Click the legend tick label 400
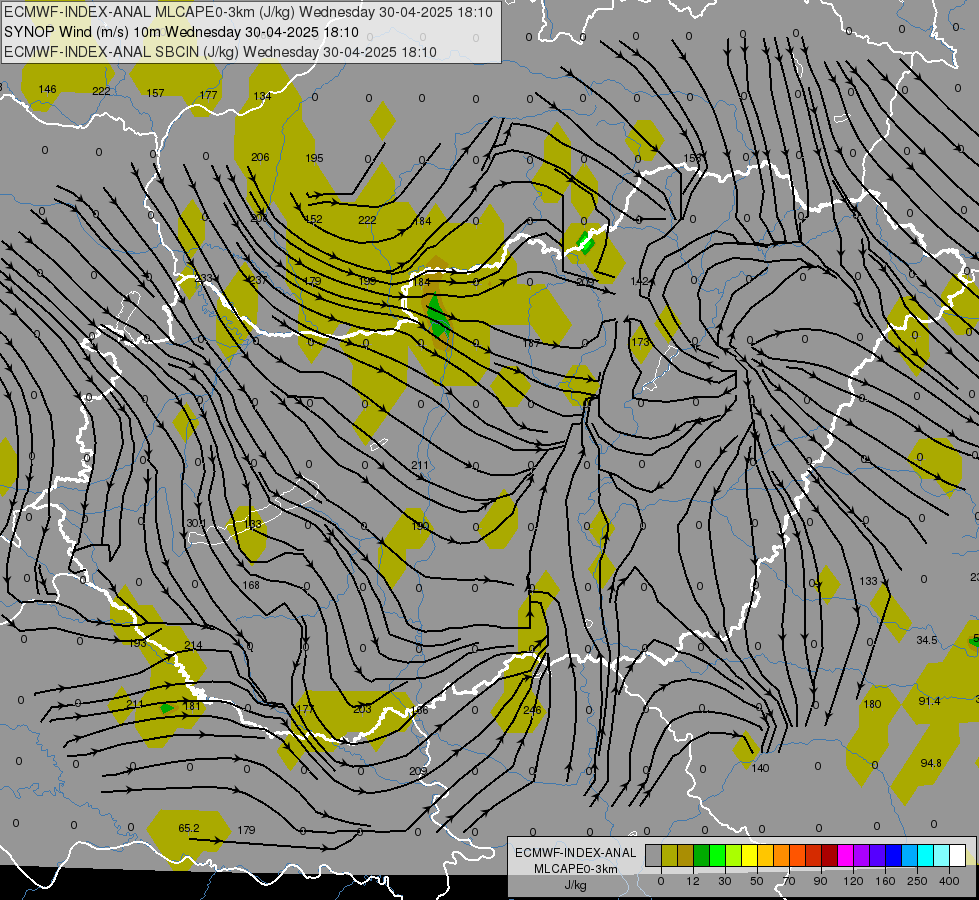The height and width of the screenshot is (900, 979). [x=949, y=881]
